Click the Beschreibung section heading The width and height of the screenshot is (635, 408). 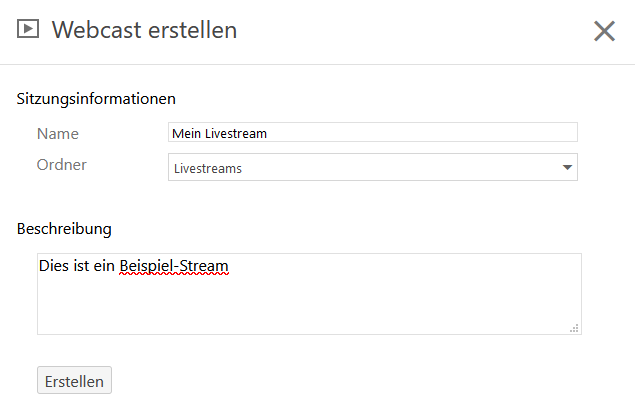pyautogui.click(x=64, y=229)
